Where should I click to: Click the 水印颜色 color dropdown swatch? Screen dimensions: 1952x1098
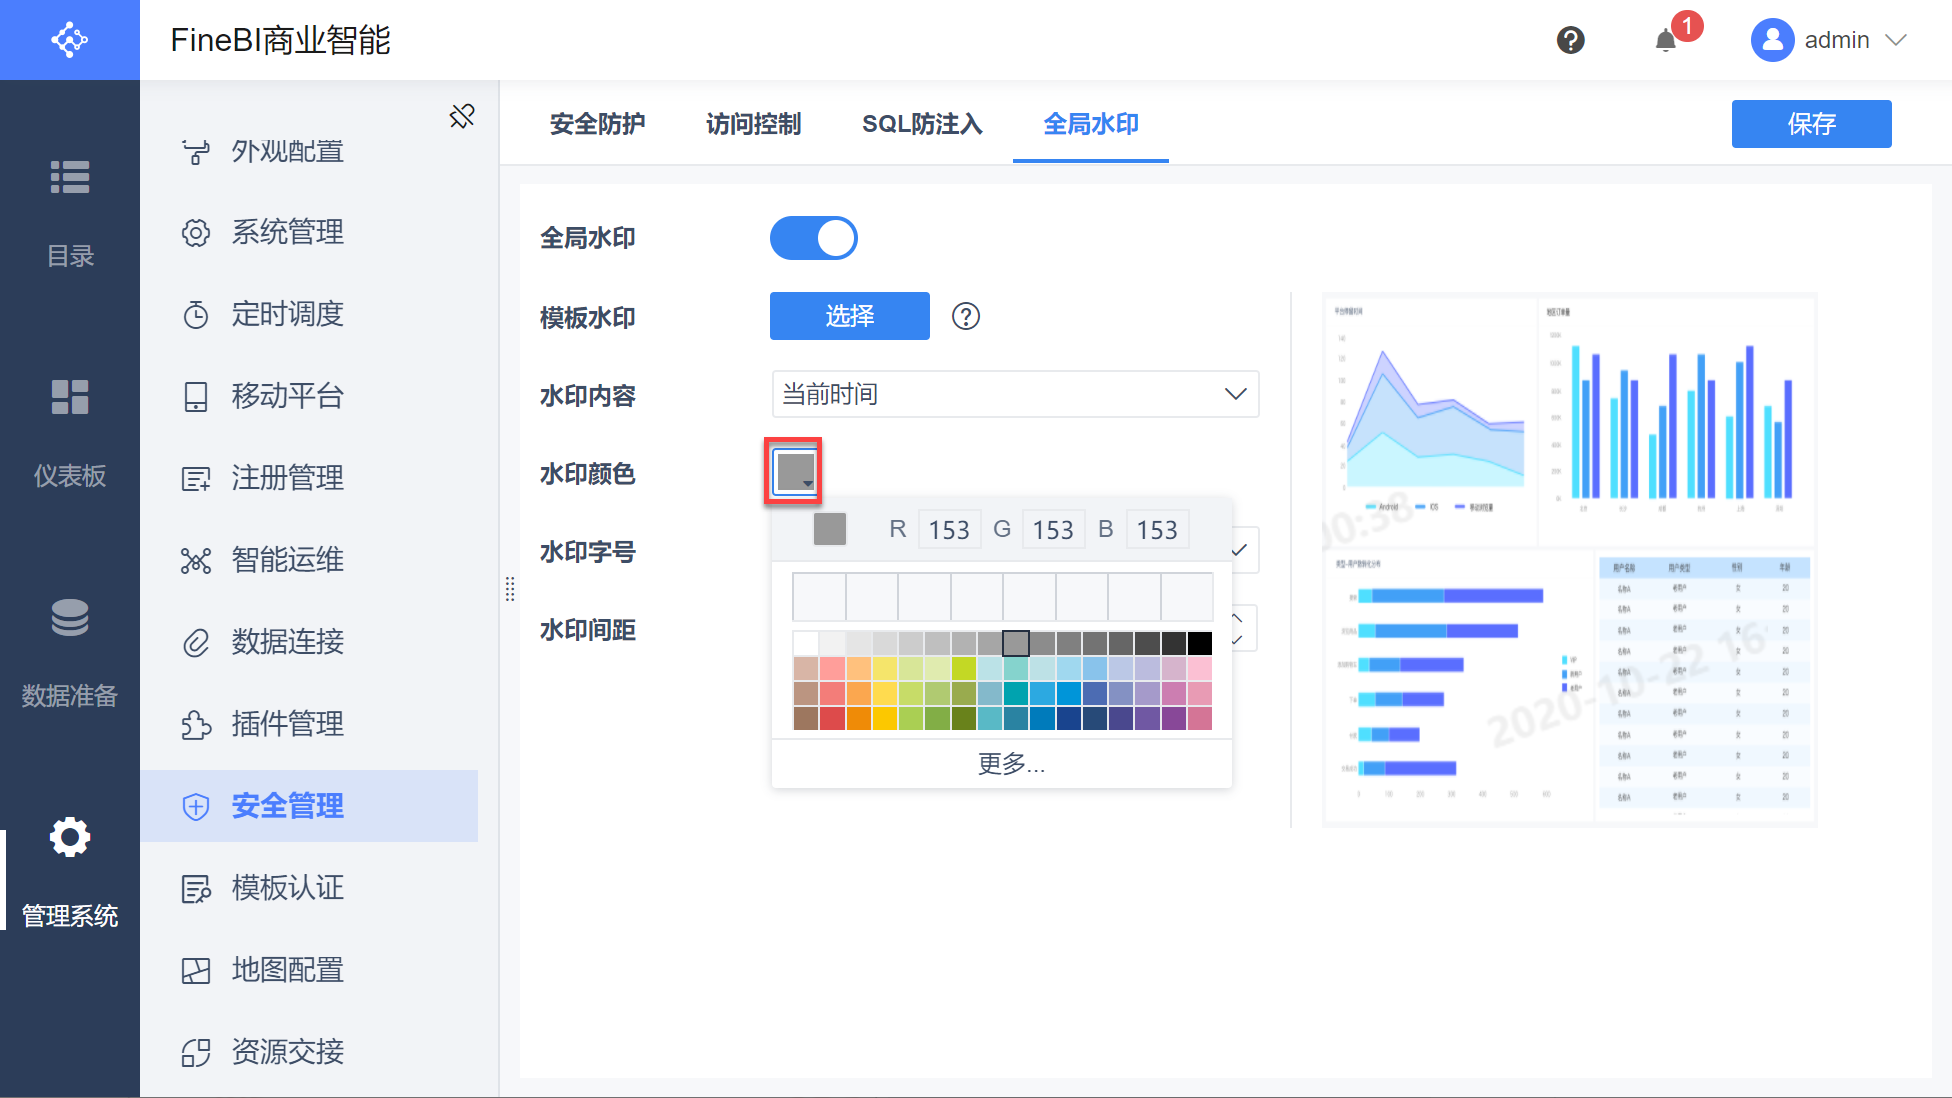[795, 471]
